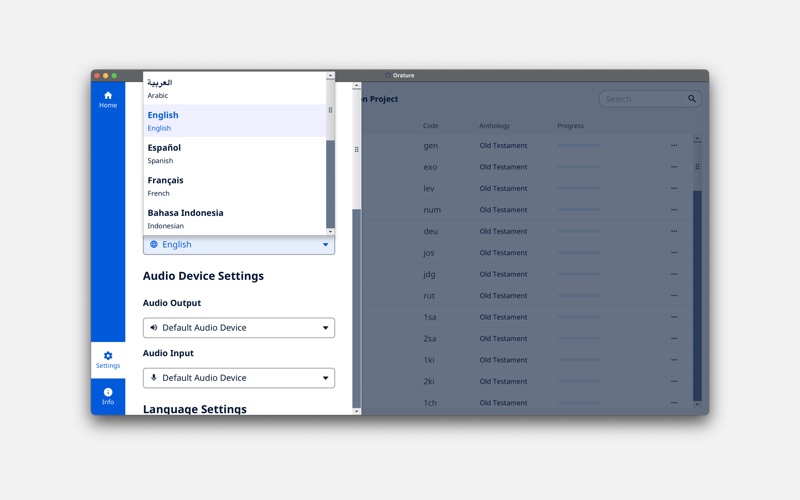800x500 pixels.
Task: Click the globe icon in language dropdown
Action: coord(154,244)
